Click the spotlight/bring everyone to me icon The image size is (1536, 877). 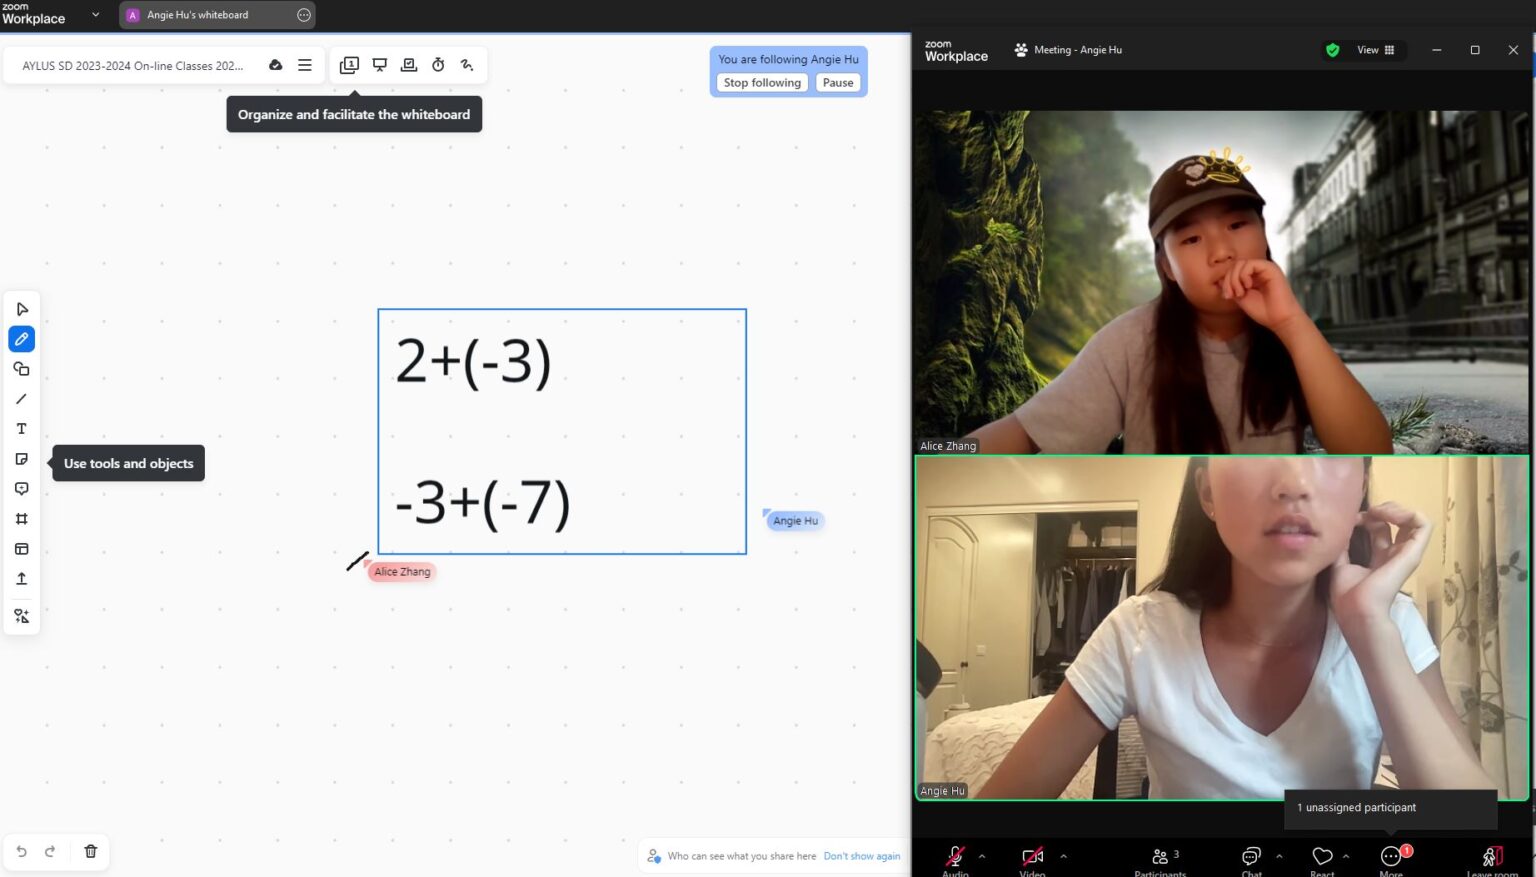tap(409, 65)
